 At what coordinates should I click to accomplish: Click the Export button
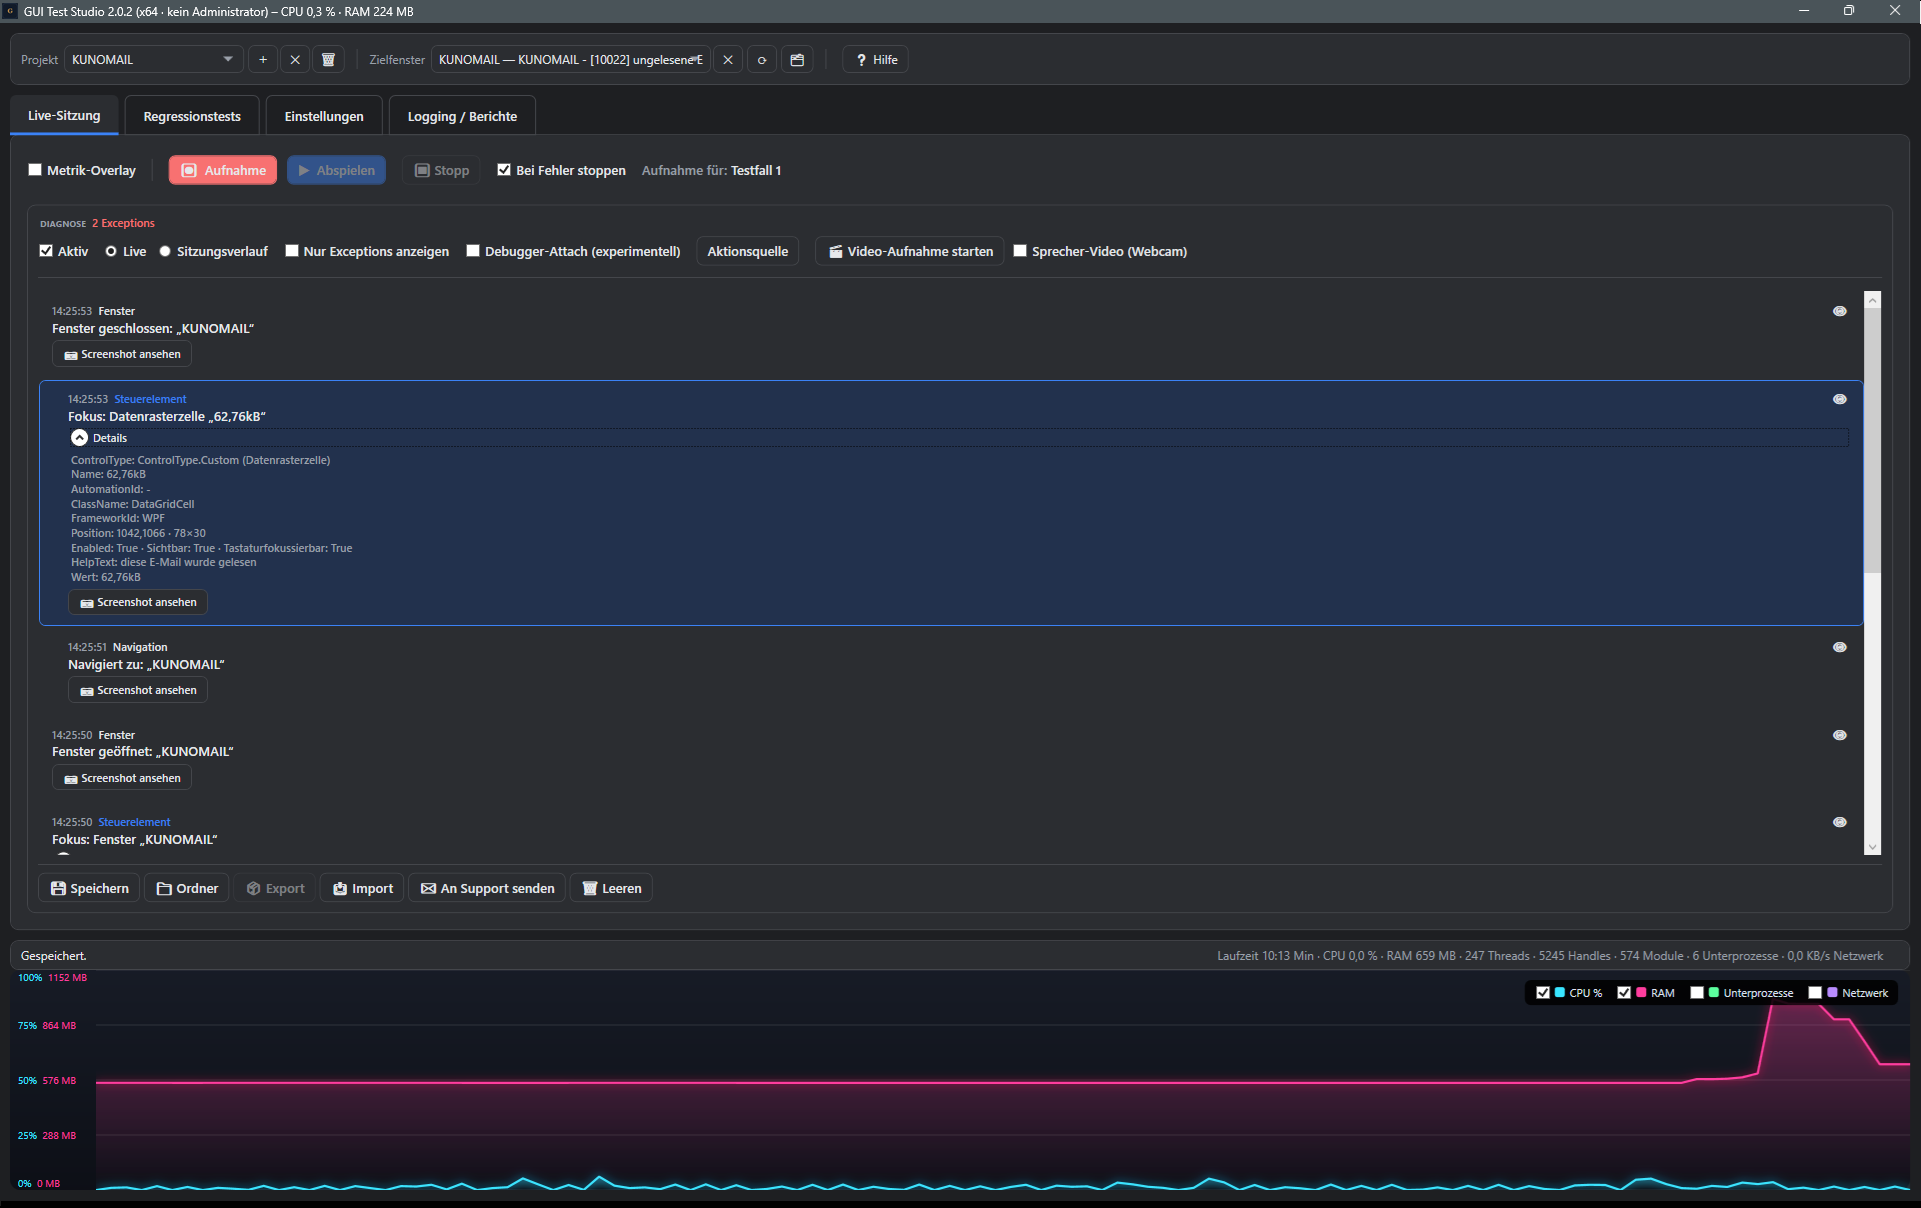pyautogui.click(x=275, y=888)
